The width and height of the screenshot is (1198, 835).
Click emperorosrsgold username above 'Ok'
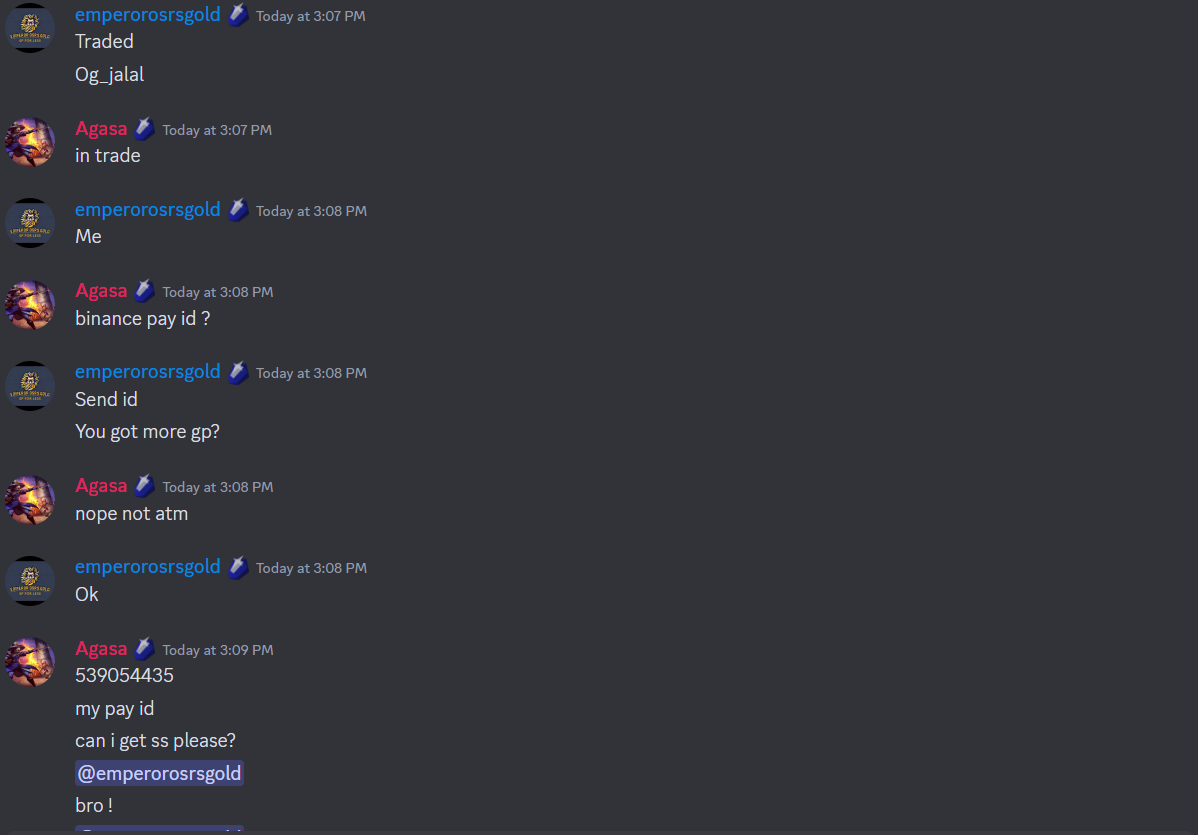(147, 567)
